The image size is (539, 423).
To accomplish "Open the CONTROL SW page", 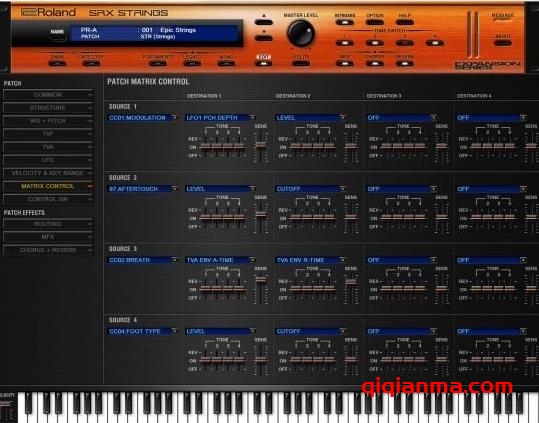I will tap(48, 199).
